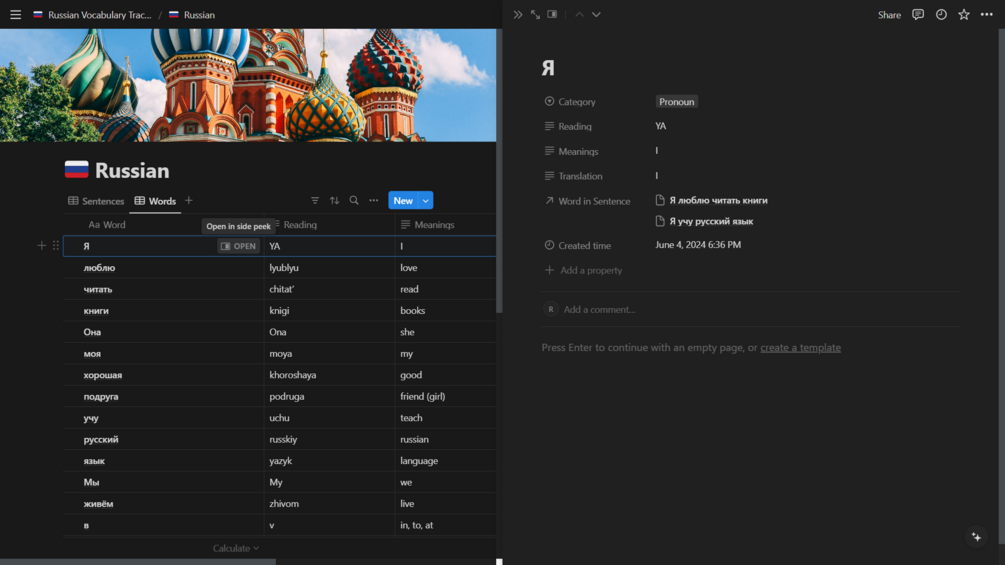1005x565 pixels.
Task: View the page history clock icon
Action: [941, 15]
